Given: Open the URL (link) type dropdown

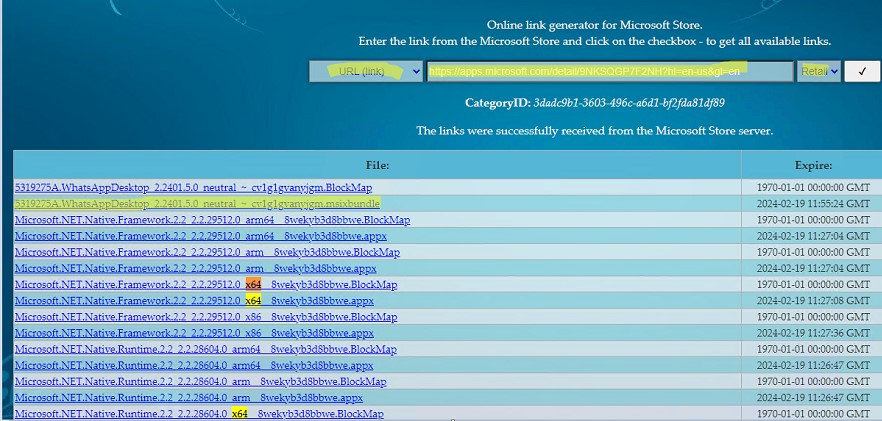Looking at the screenshot, I should coord(366,71).
